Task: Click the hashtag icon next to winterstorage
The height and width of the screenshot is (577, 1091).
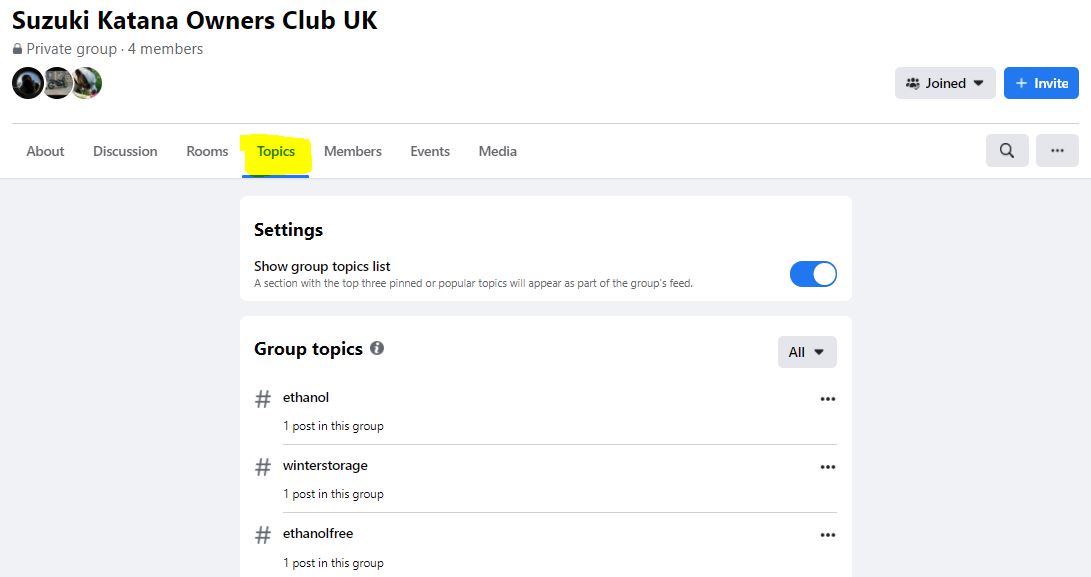Action: click(263, 467)
